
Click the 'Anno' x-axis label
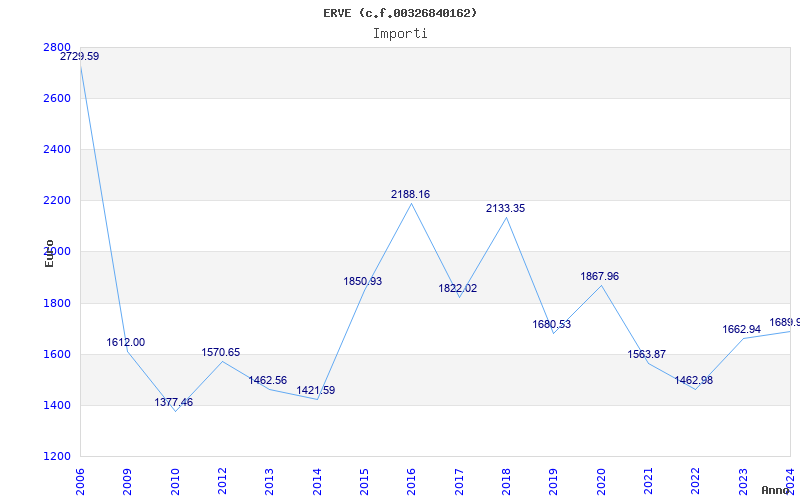pos(775,490)
